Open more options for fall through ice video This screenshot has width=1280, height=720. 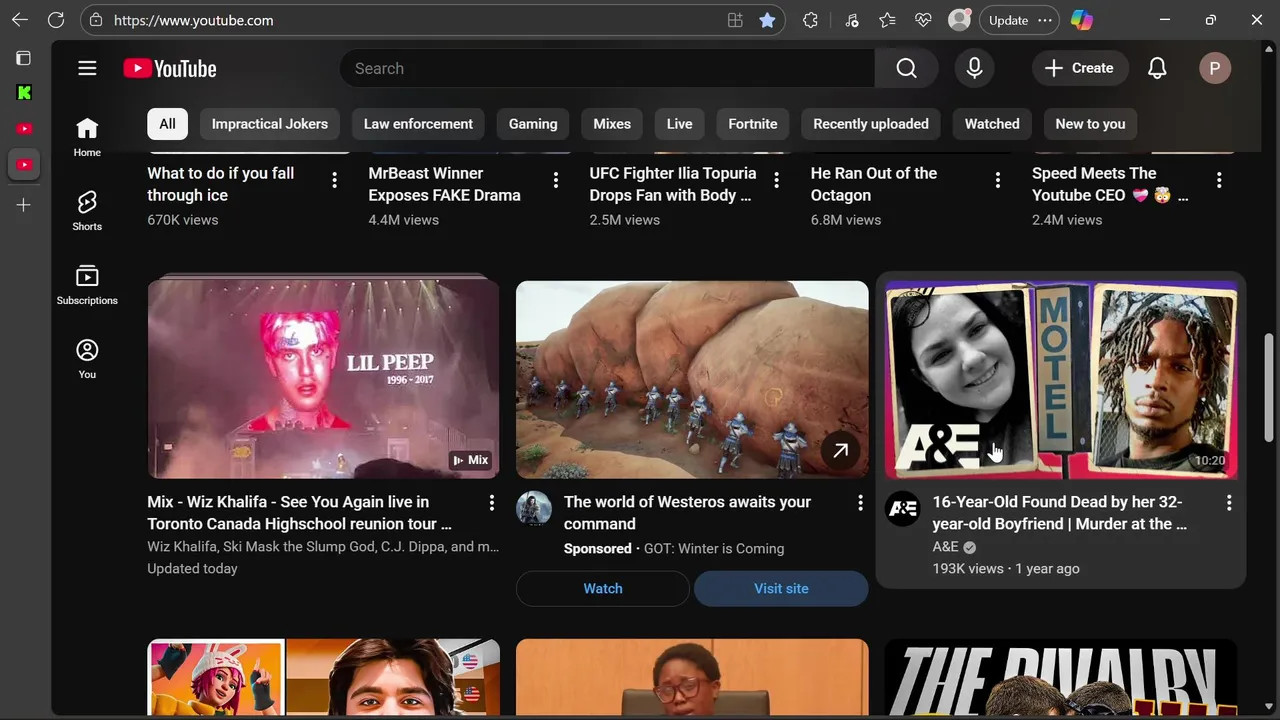[x=335, y=180]
